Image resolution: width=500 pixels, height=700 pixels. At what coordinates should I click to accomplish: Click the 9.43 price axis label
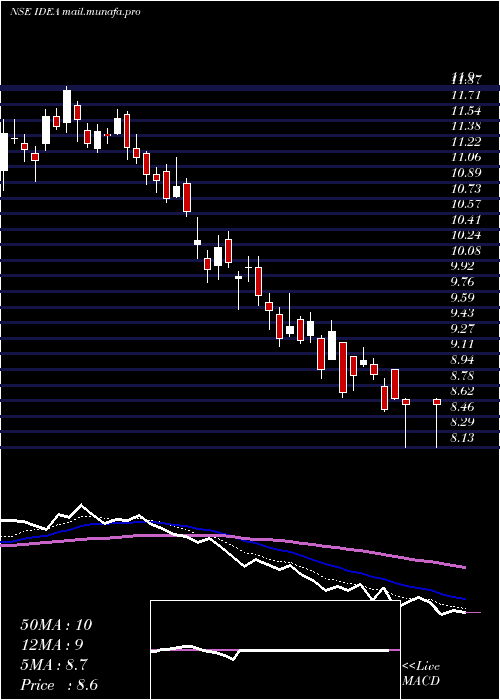[463, 312]
